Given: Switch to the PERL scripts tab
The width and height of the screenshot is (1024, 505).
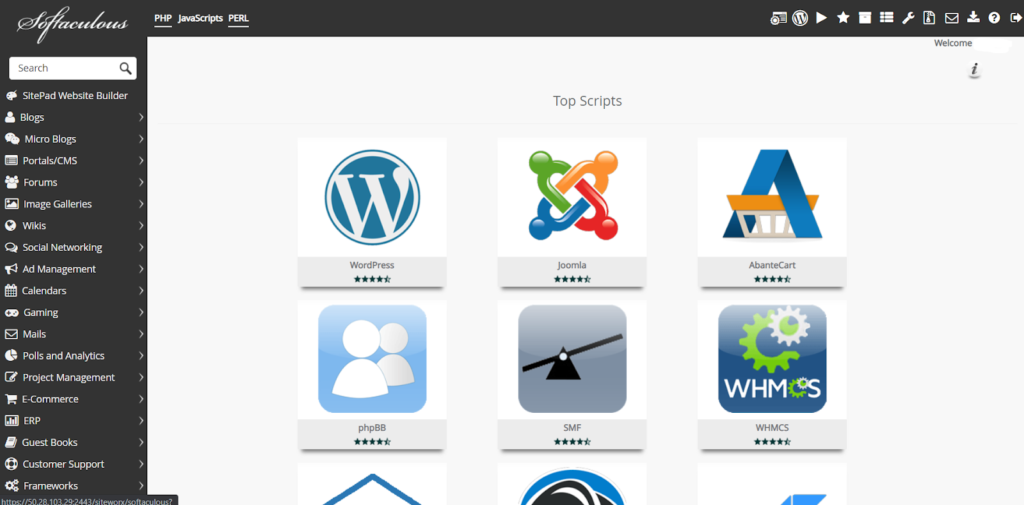Looking at the screenshot, I should click(238, 18).
